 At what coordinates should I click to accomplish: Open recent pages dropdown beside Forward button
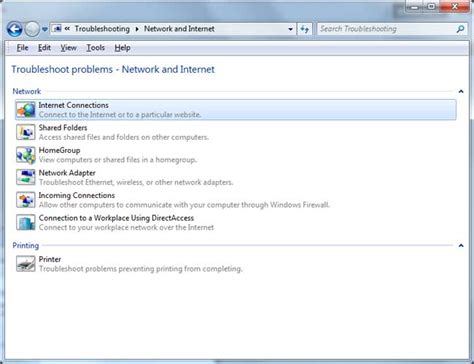point(45,29)
